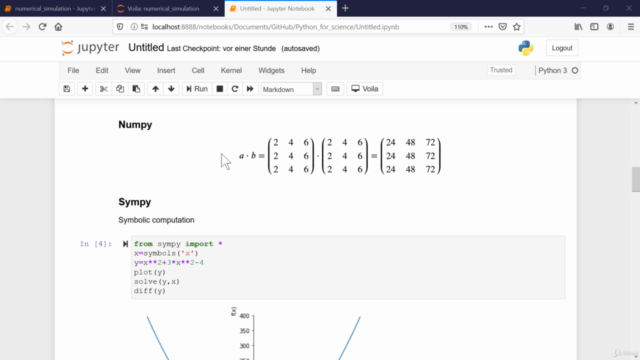
Task: Click the notebook vertical scrollbar thumb
Action: pos(636,179)
